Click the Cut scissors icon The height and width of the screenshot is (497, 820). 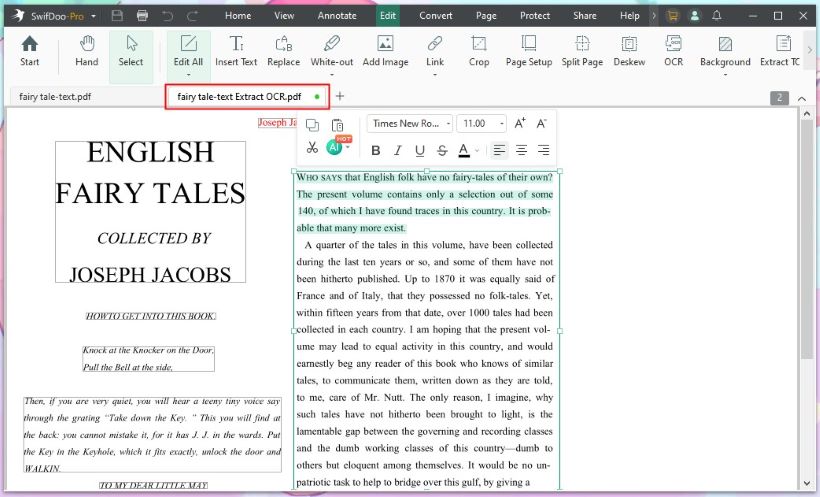312,148
